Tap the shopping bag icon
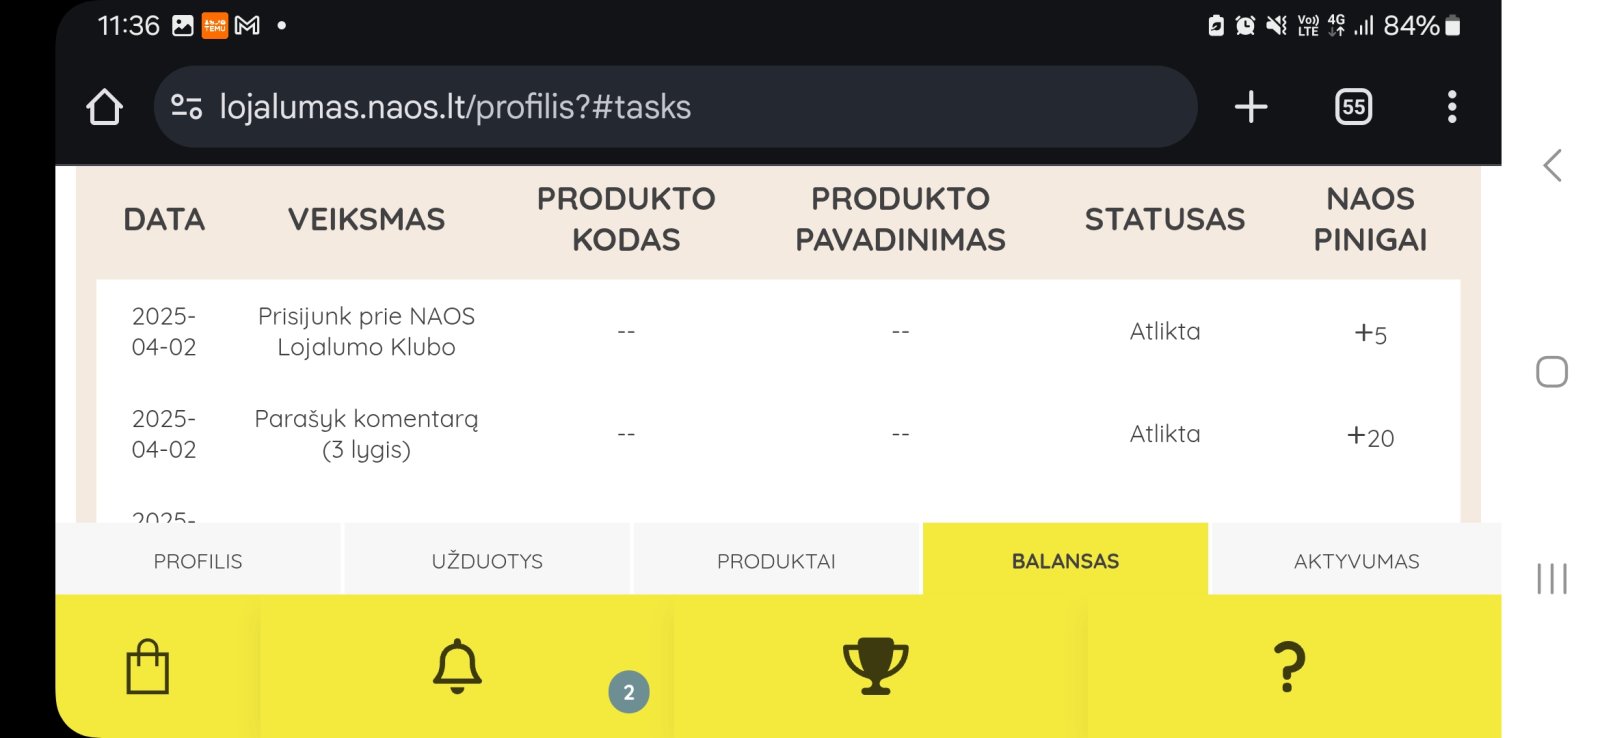This screenshot has height=738, width=1600. (x=148, y=666)
